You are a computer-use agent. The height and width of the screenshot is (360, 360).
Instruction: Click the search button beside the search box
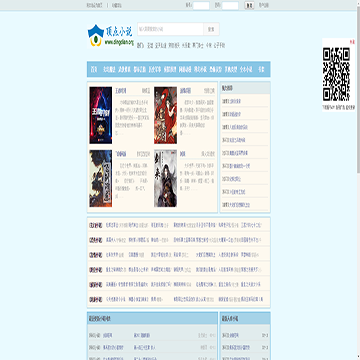(x=211, y=29)
